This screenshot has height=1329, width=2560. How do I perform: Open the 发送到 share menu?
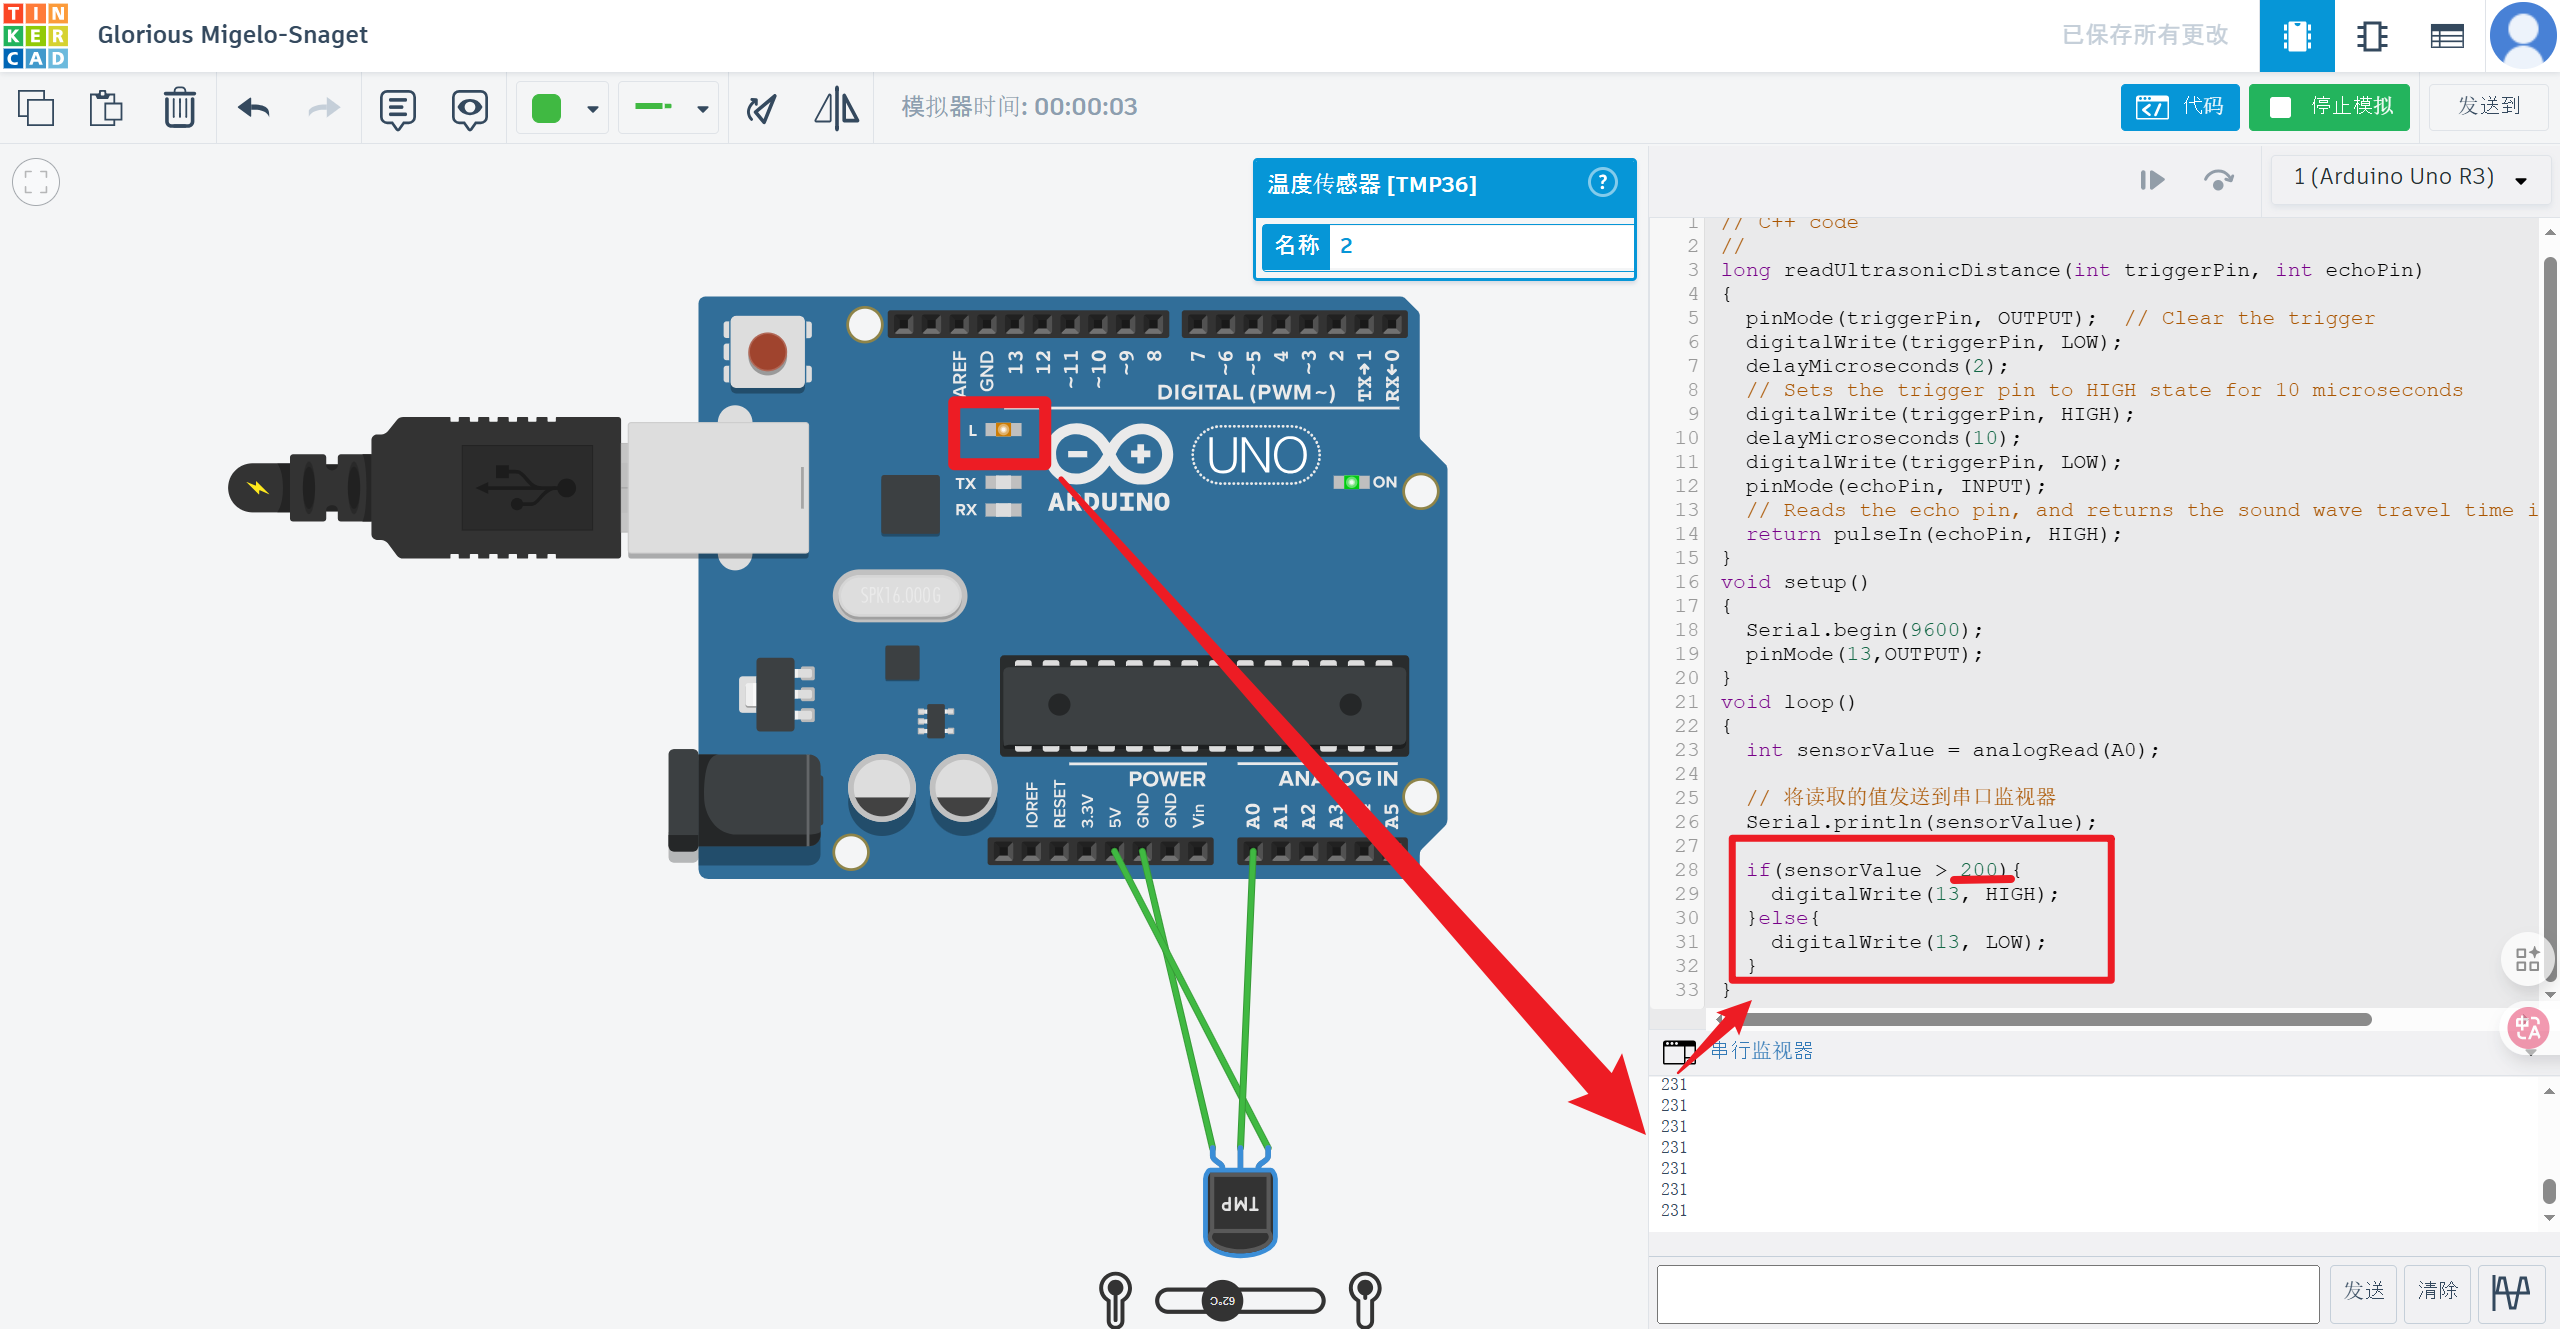[2489, 106]
